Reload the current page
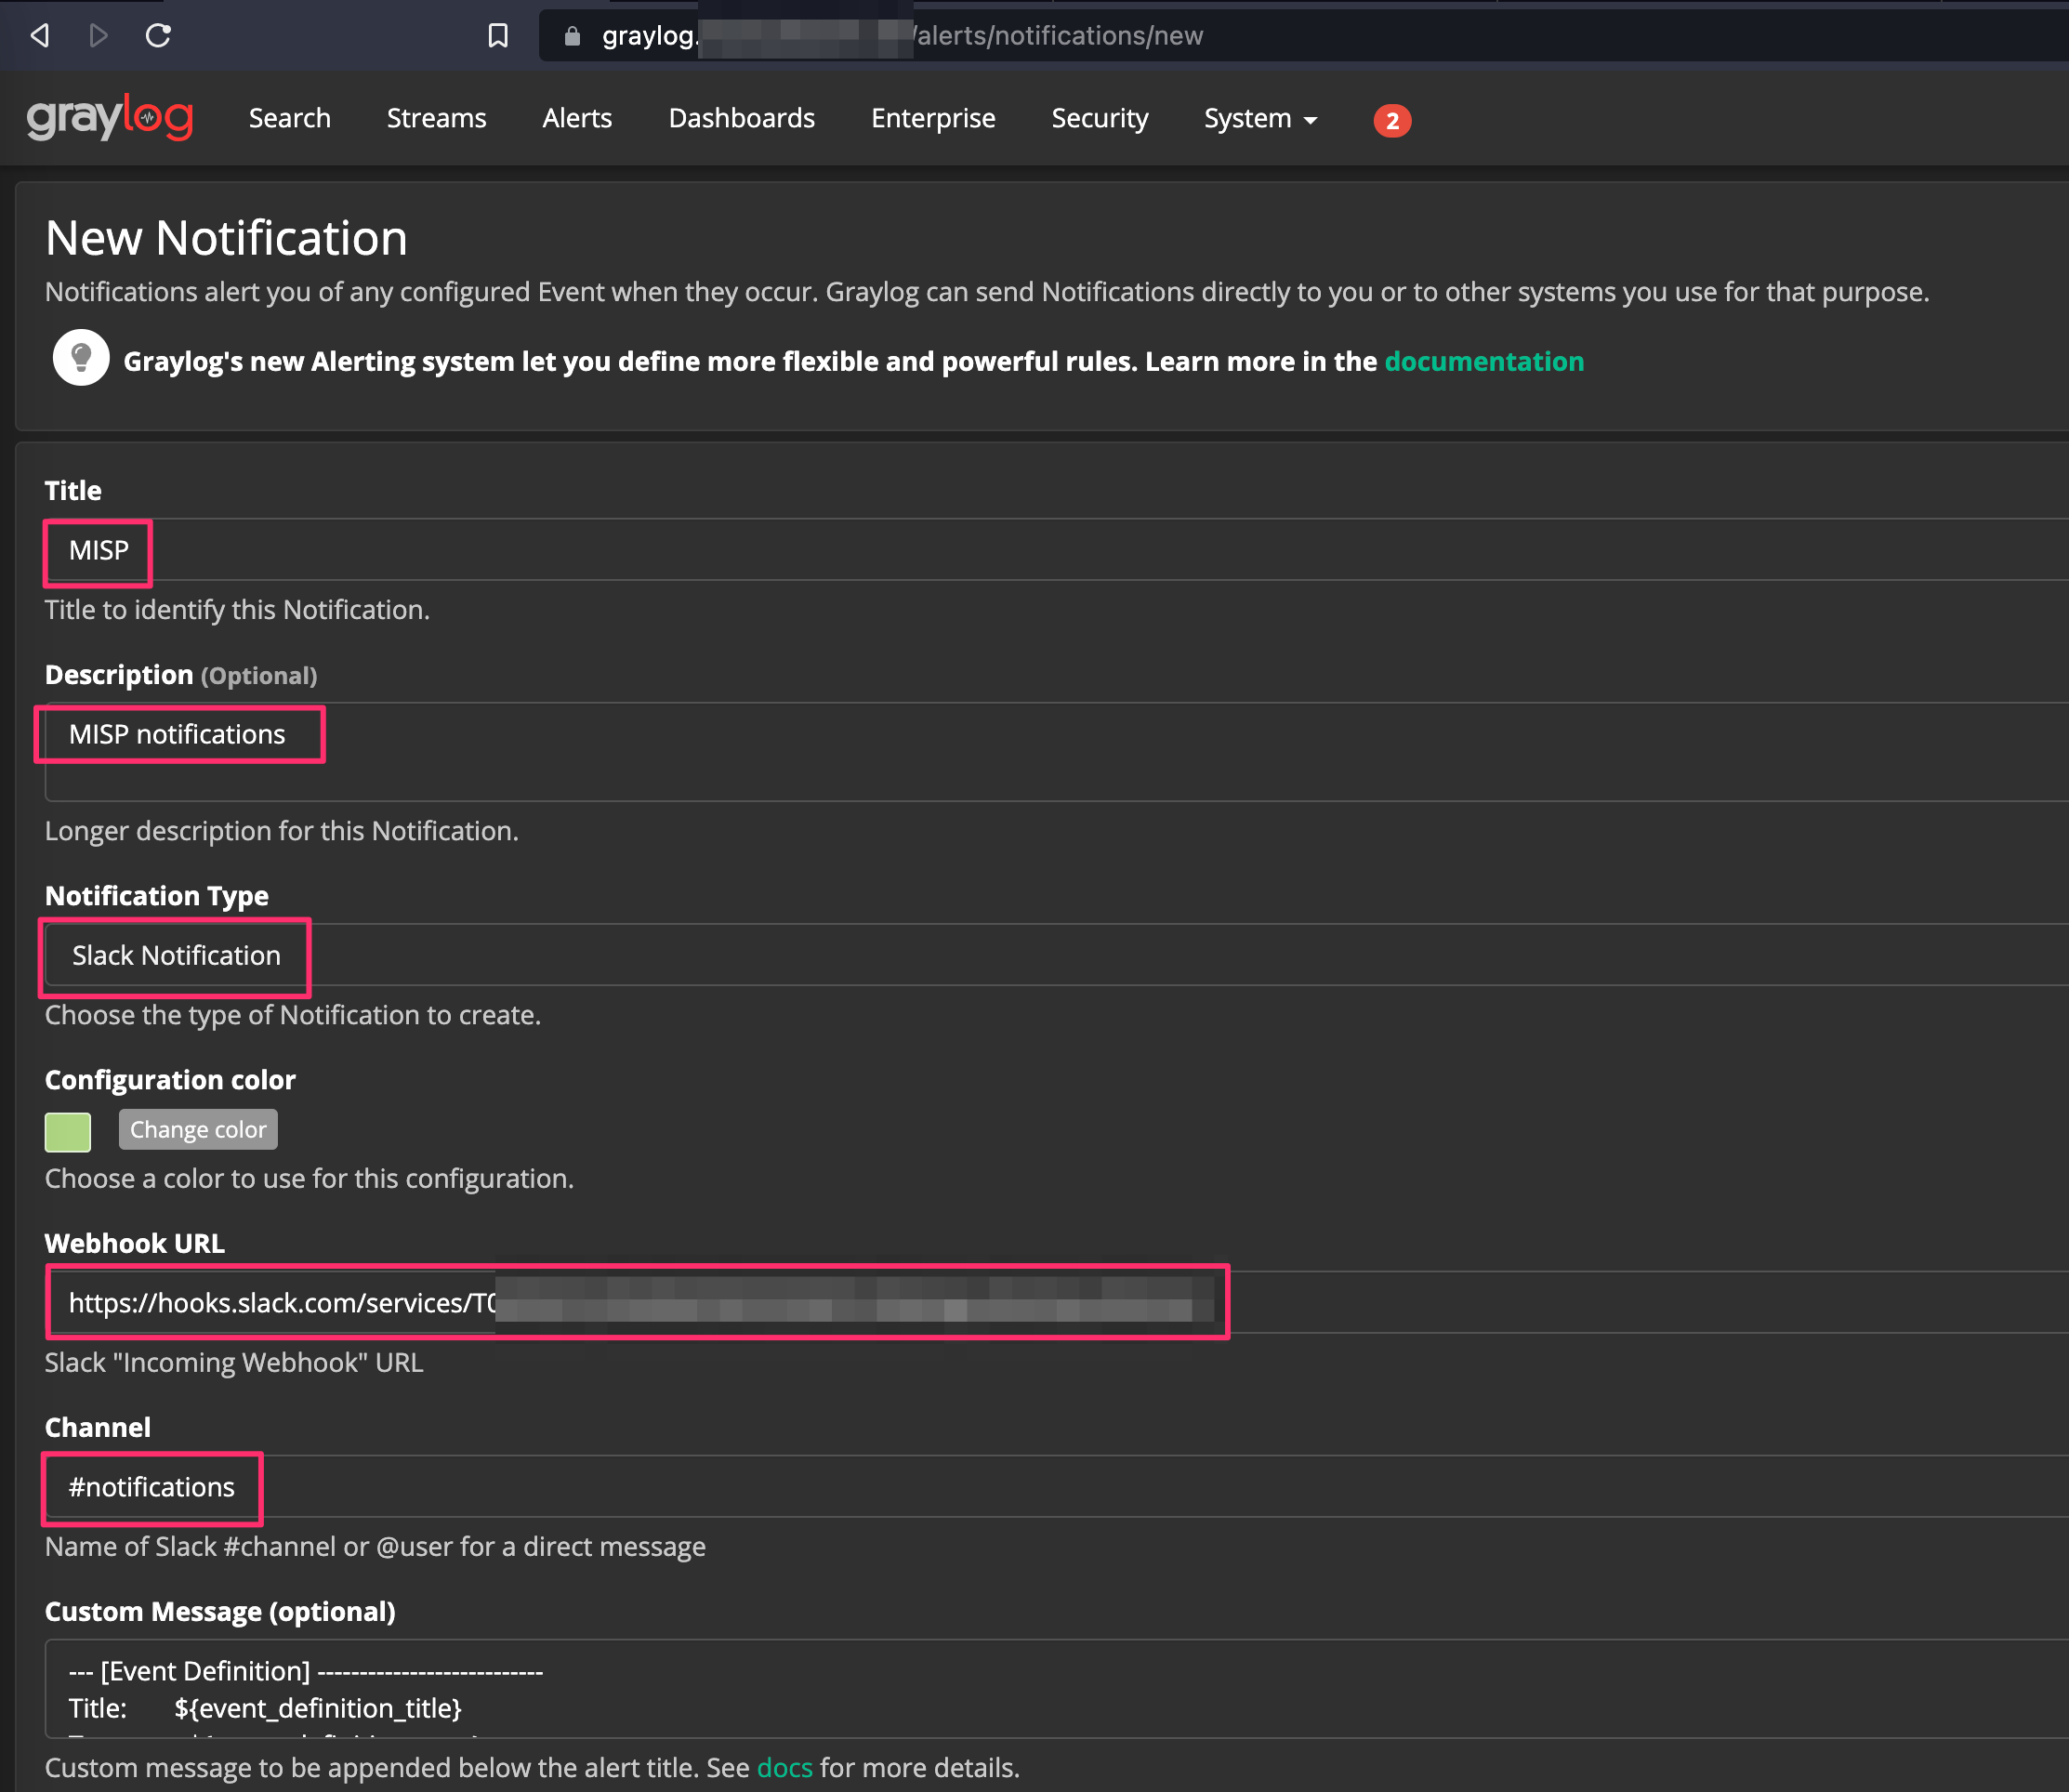This screenshot has width=2069, height=1792. point(160,35)
